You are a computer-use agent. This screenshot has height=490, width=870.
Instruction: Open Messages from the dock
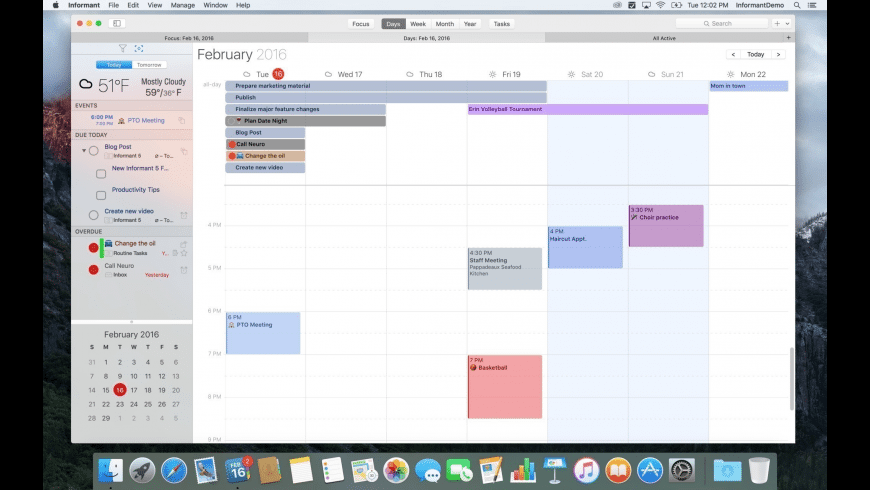(428, 470)
